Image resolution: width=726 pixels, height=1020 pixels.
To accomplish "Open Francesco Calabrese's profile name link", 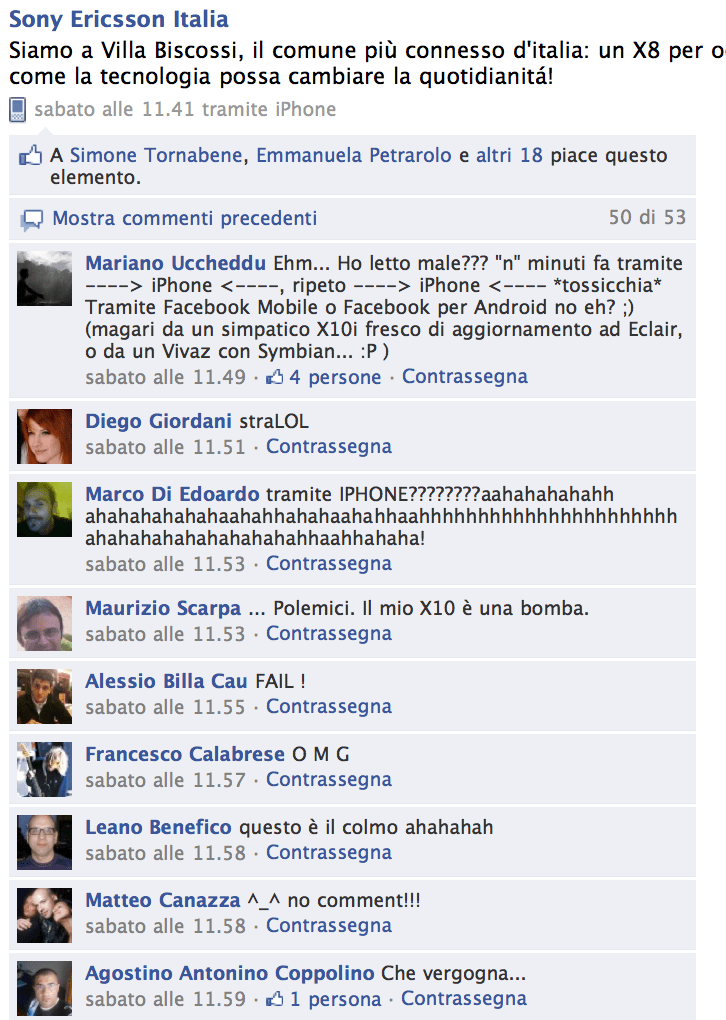I will (185, 754).
